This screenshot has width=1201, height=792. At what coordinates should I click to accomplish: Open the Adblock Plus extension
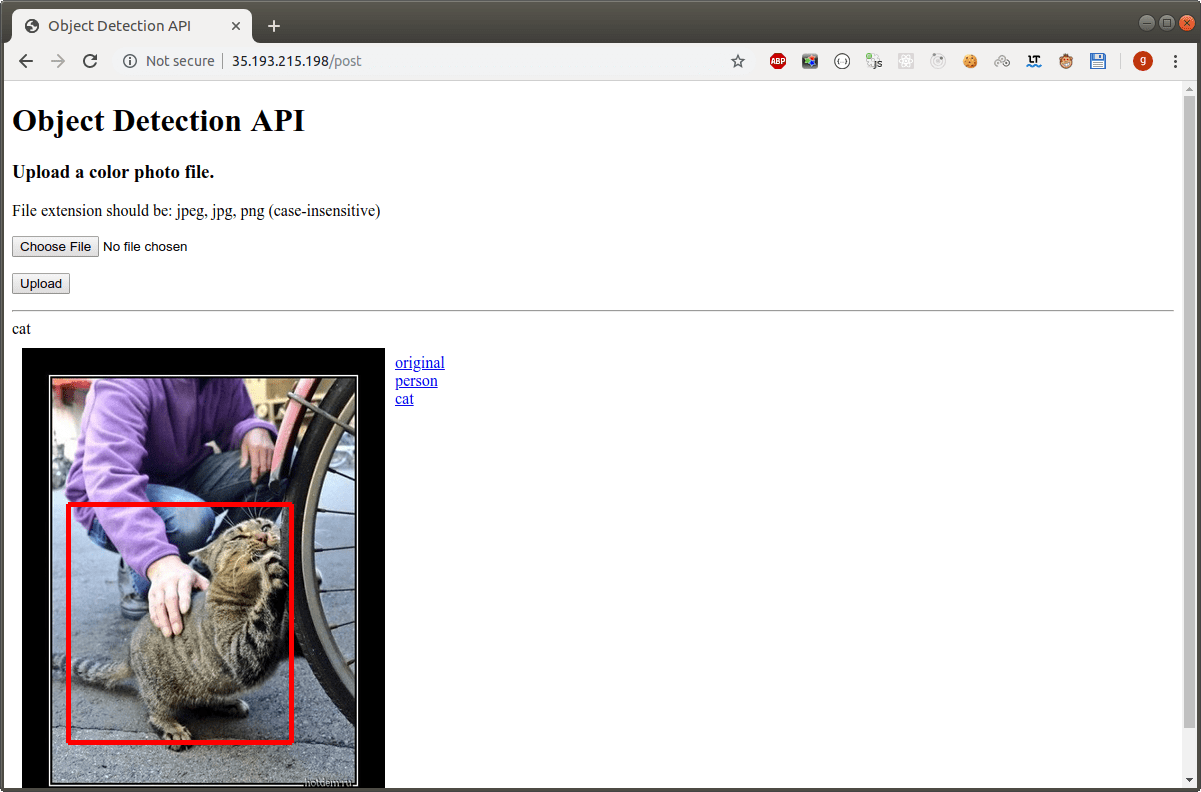coord(778,61)
